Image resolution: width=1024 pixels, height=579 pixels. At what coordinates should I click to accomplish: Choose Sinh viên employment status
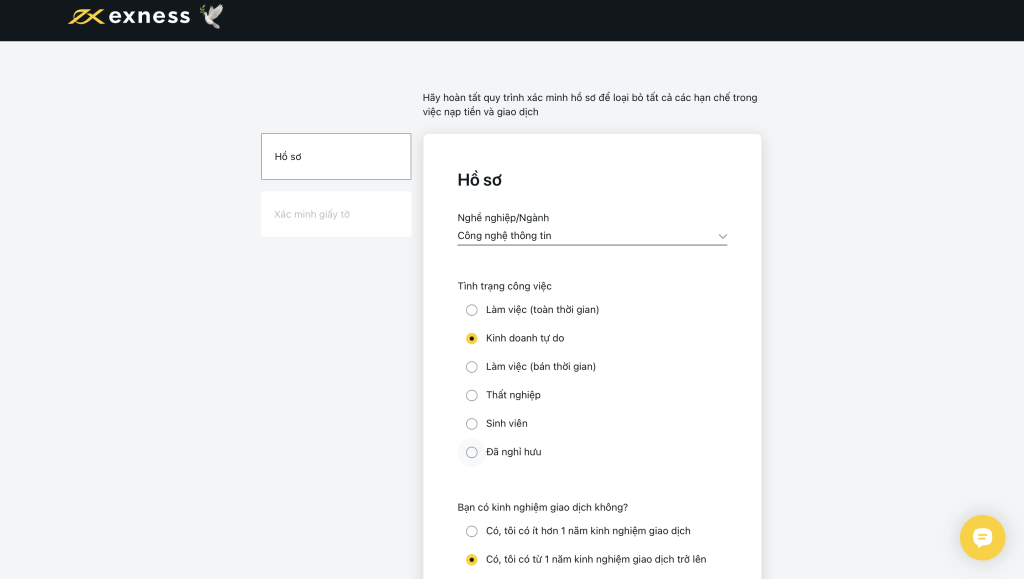pos(472,424)
